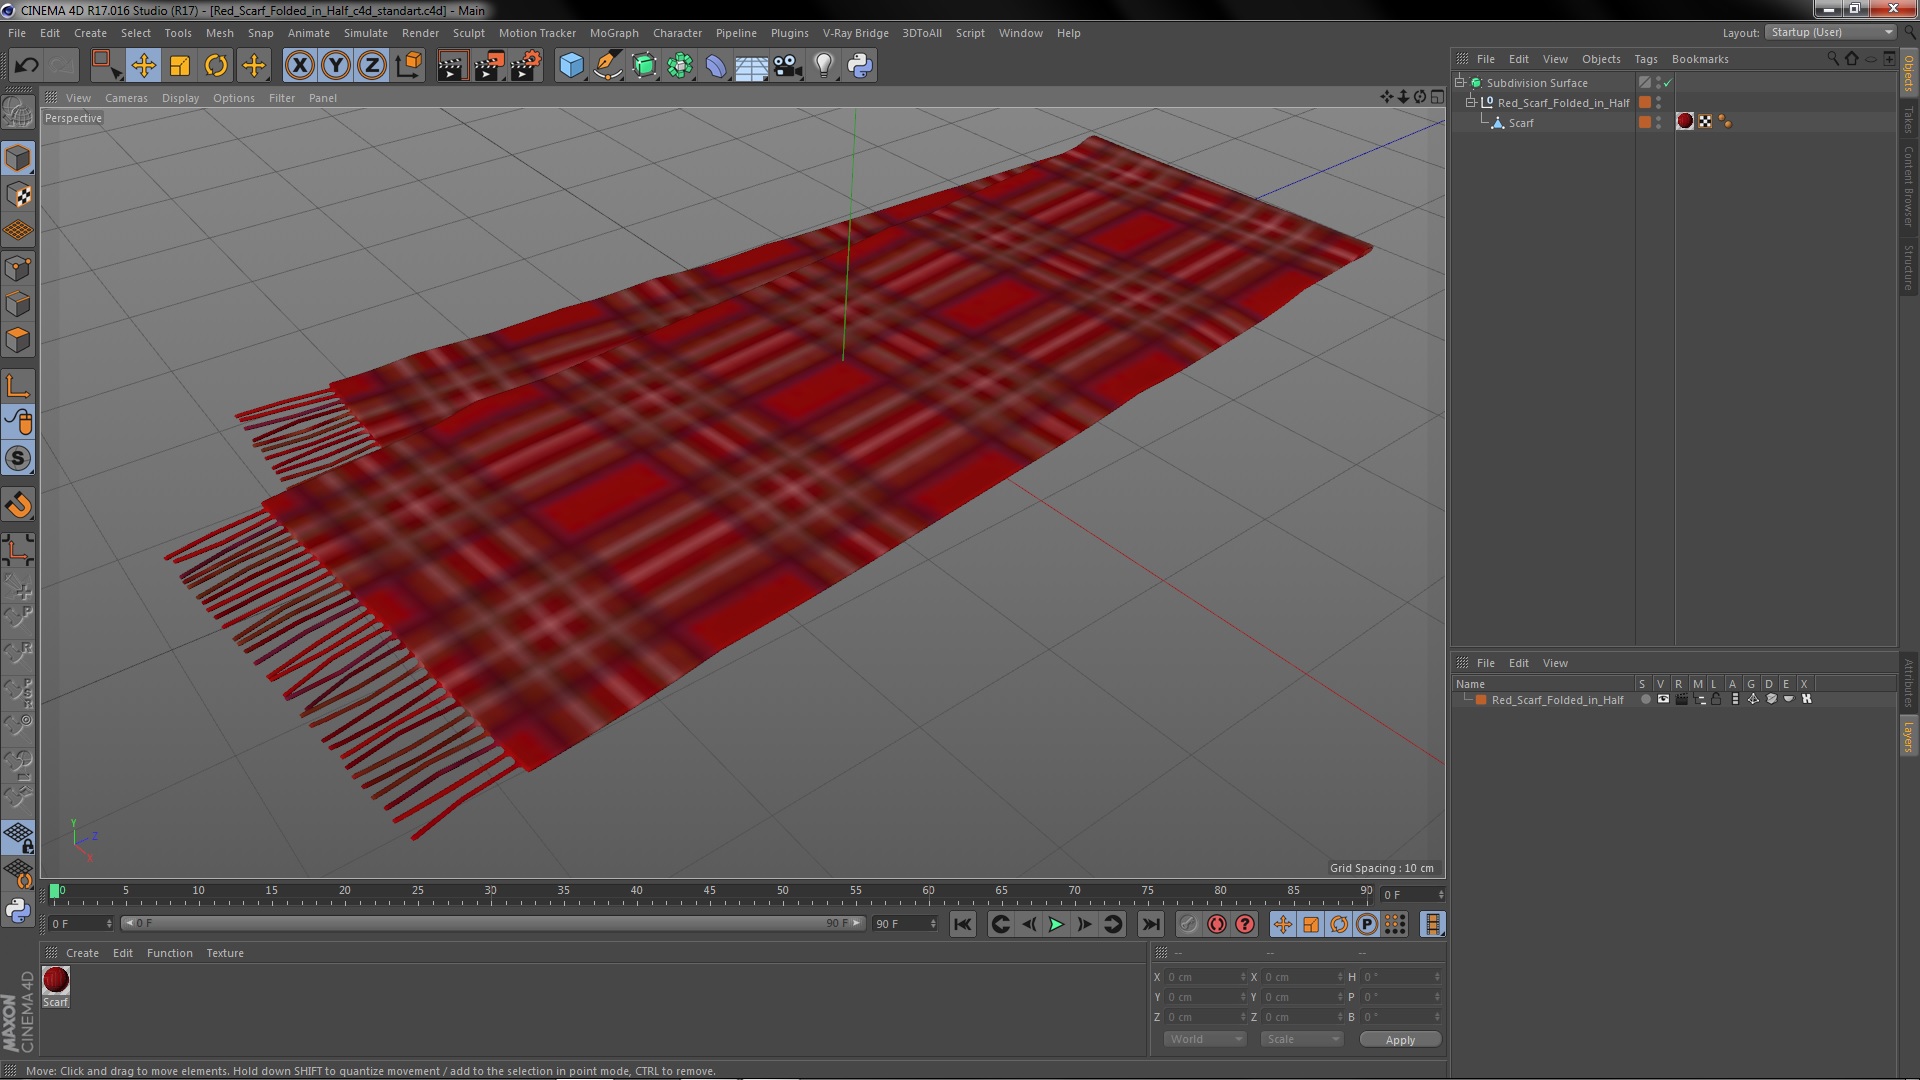
Task: Open the viewport Cameras menu
Action: 126,98
